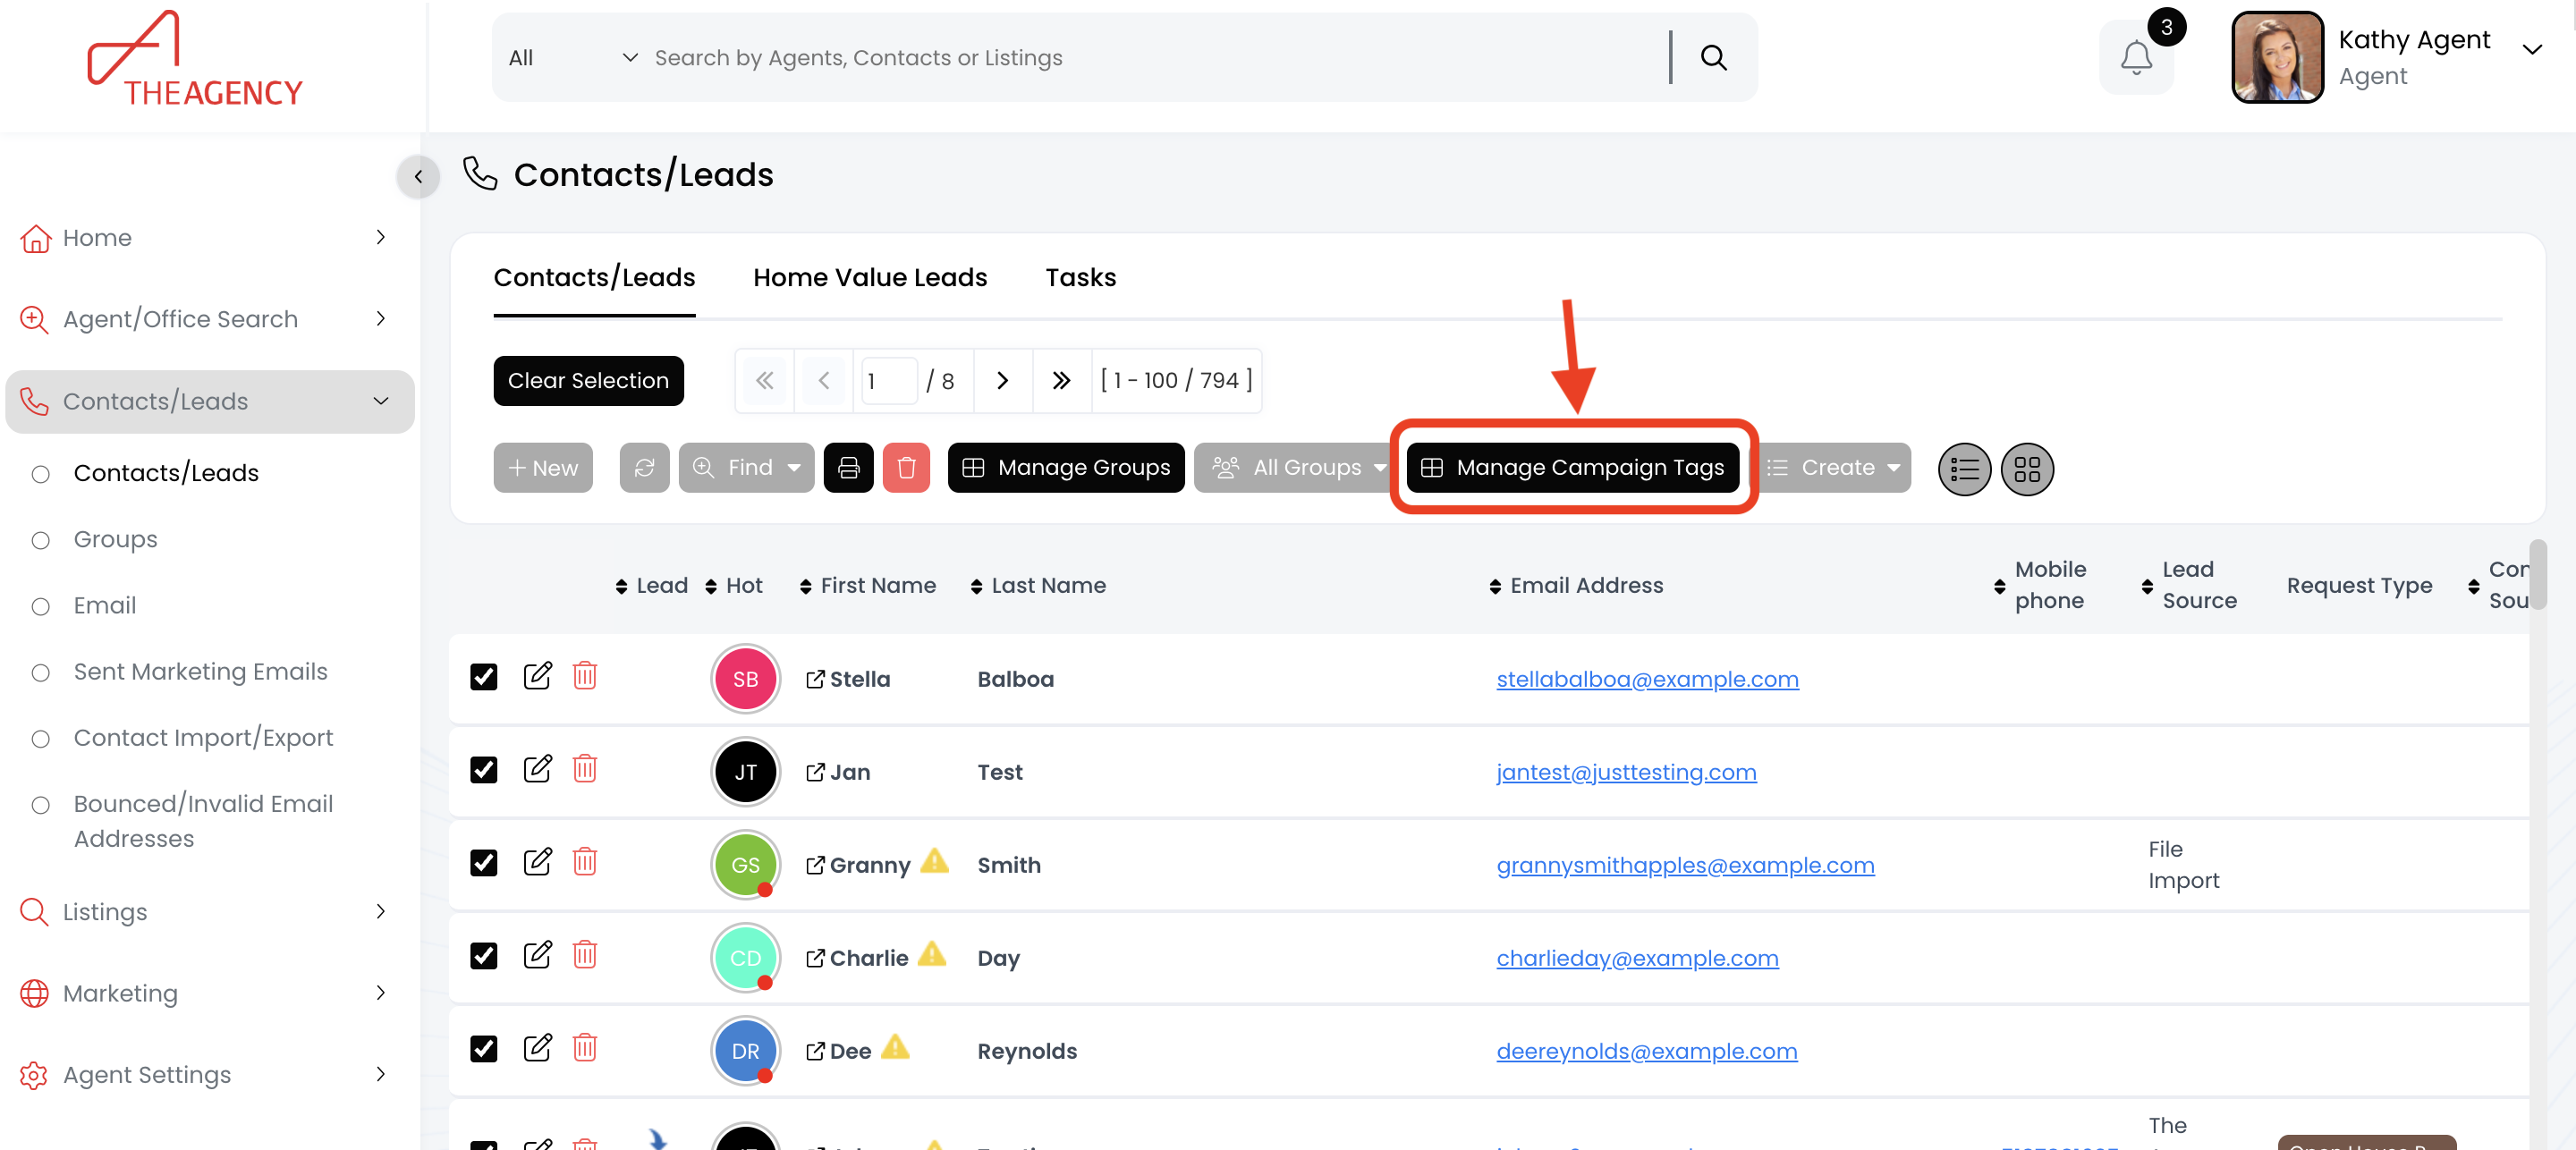Edit Stella Balboa contact with pencil icon
This screenshot has width=2576, height=1150.
537,677
